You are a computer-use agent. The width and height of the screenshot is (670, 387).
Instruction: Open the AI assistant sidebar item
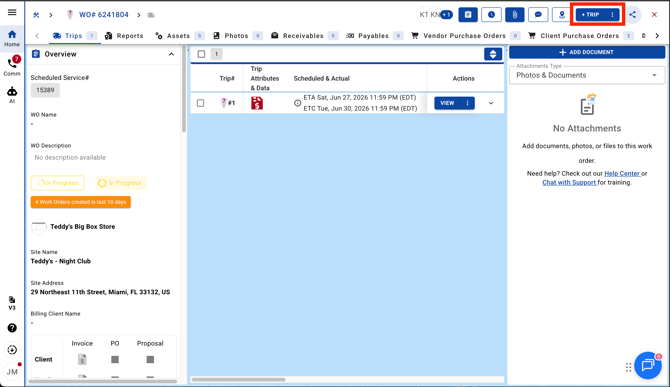(x=12, y=95)
